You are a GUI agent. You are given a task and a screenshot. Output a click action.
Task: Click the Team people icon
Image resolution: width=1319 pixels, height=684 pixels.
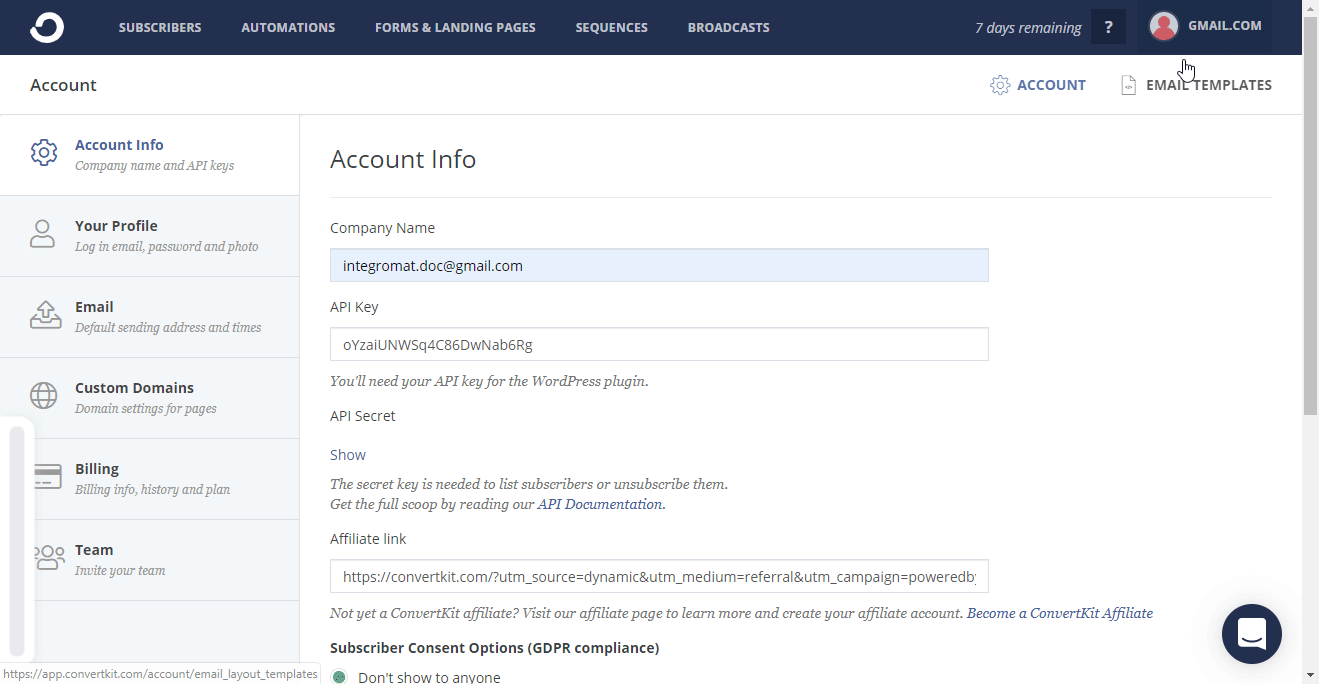click(x=48, y=558)
